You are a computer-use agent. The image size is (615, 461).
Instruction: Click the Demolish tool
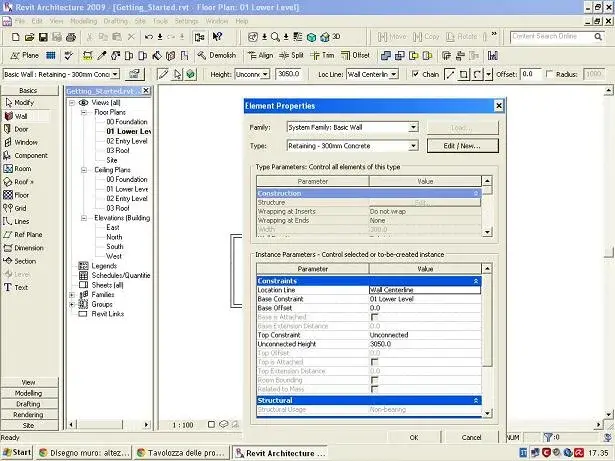coord(217,55)
